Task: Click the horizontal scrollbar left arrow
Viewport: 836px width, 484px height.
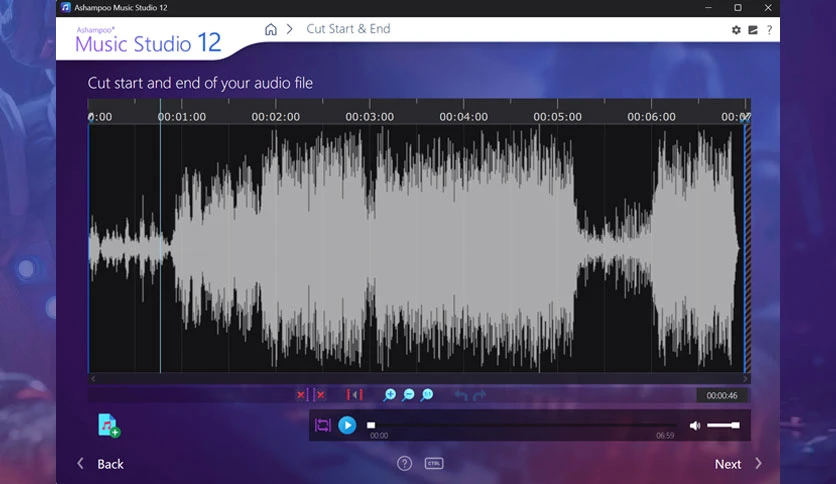Action: (x=93, y=378)
